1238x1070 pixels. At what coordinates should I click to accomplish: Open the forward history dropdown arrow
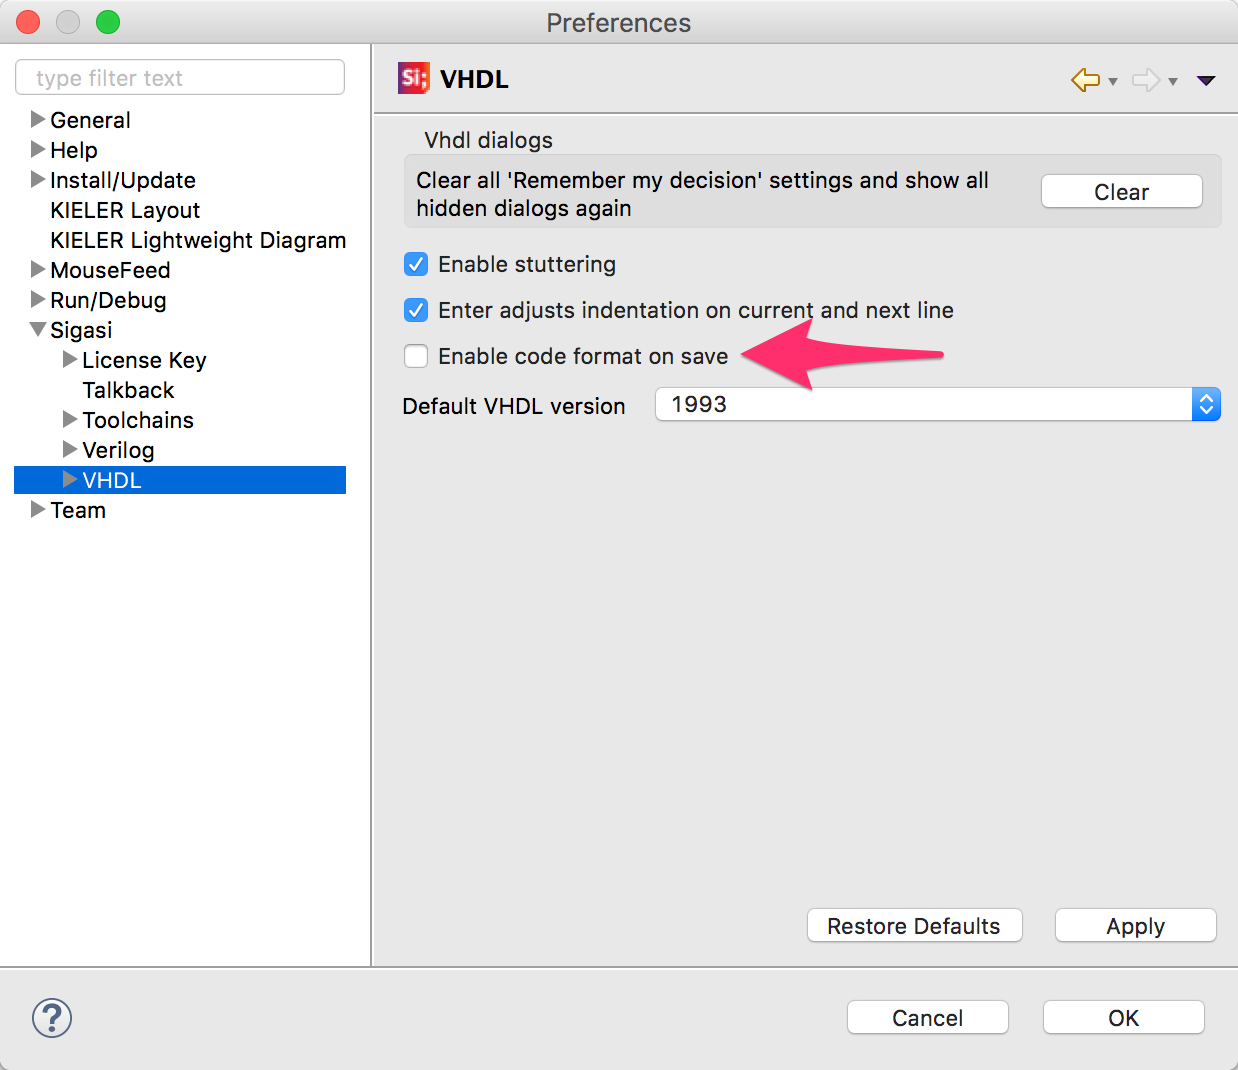click(x=1173, y=82)
